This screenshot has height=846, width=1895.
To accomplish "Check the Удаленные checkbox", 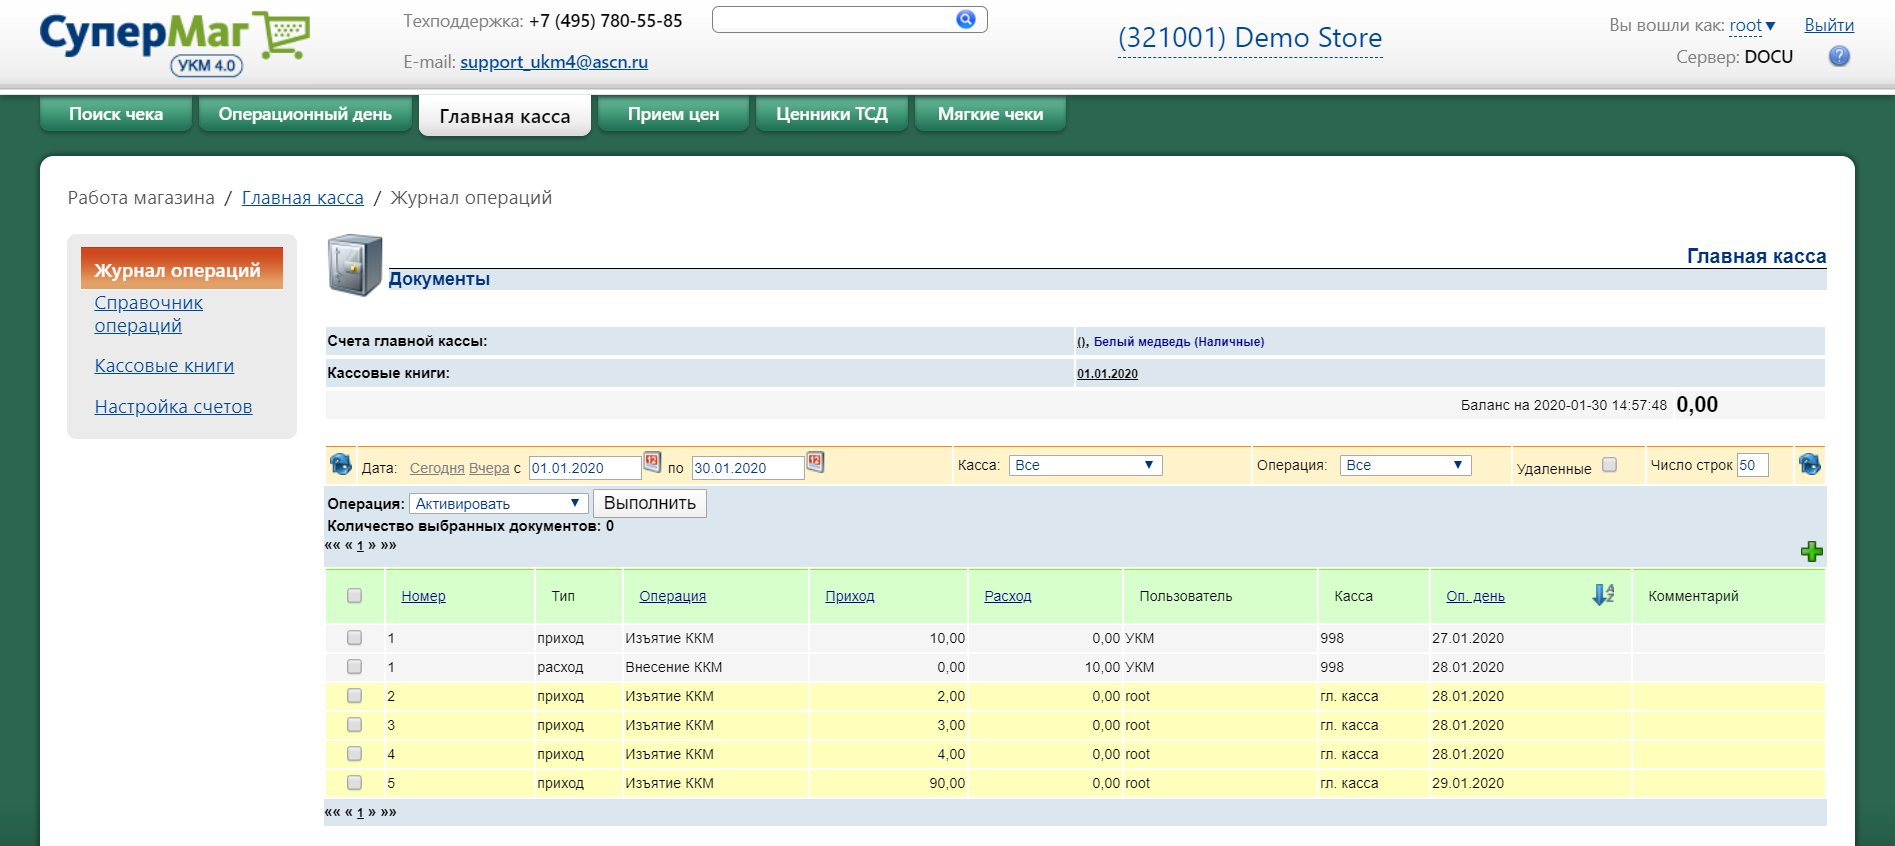I will tap(1609, 464).
